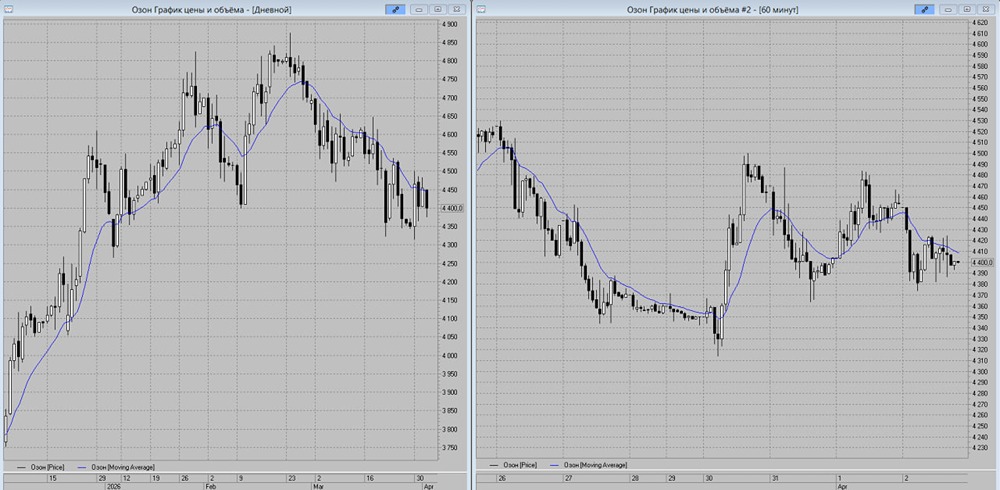
Task: Open the system menu icon of the Дневной chart window
Action: [7, 9]
